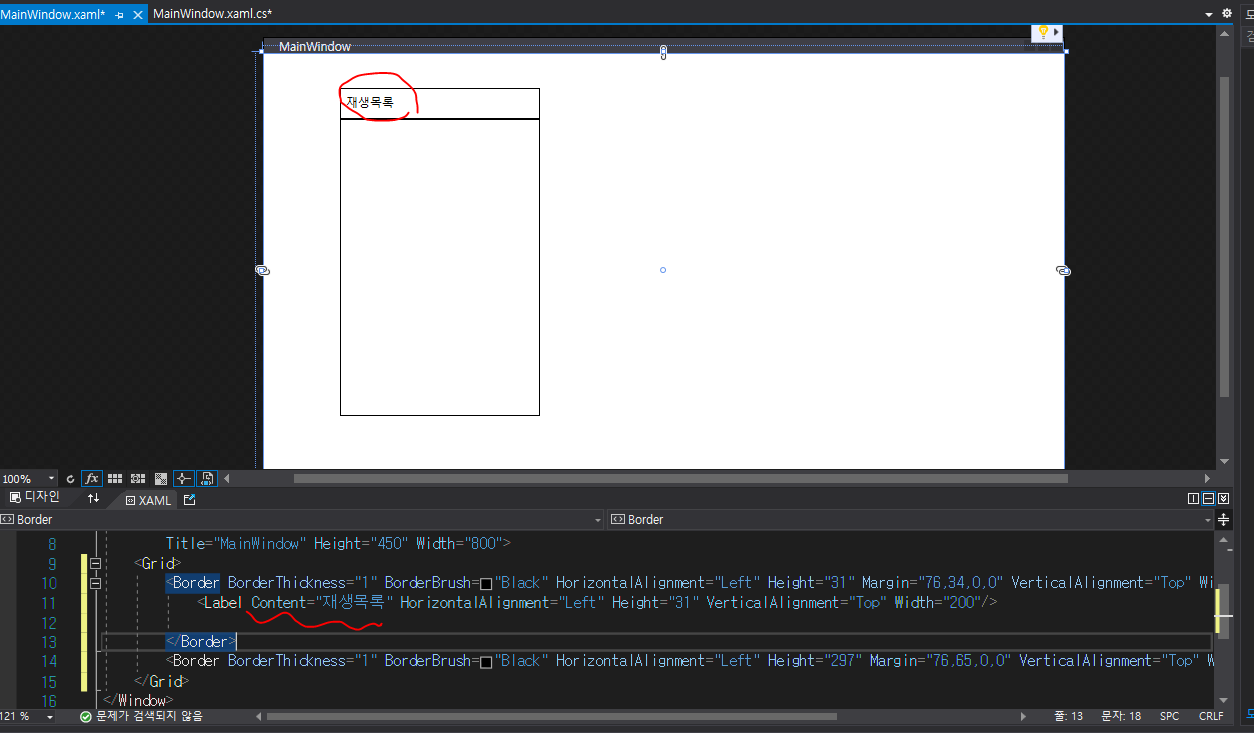Image resolution: width=1254 pixels, height=733 pixels.
Task: Collapse the pane with double-chevron icon
Action: [1224, 498]
